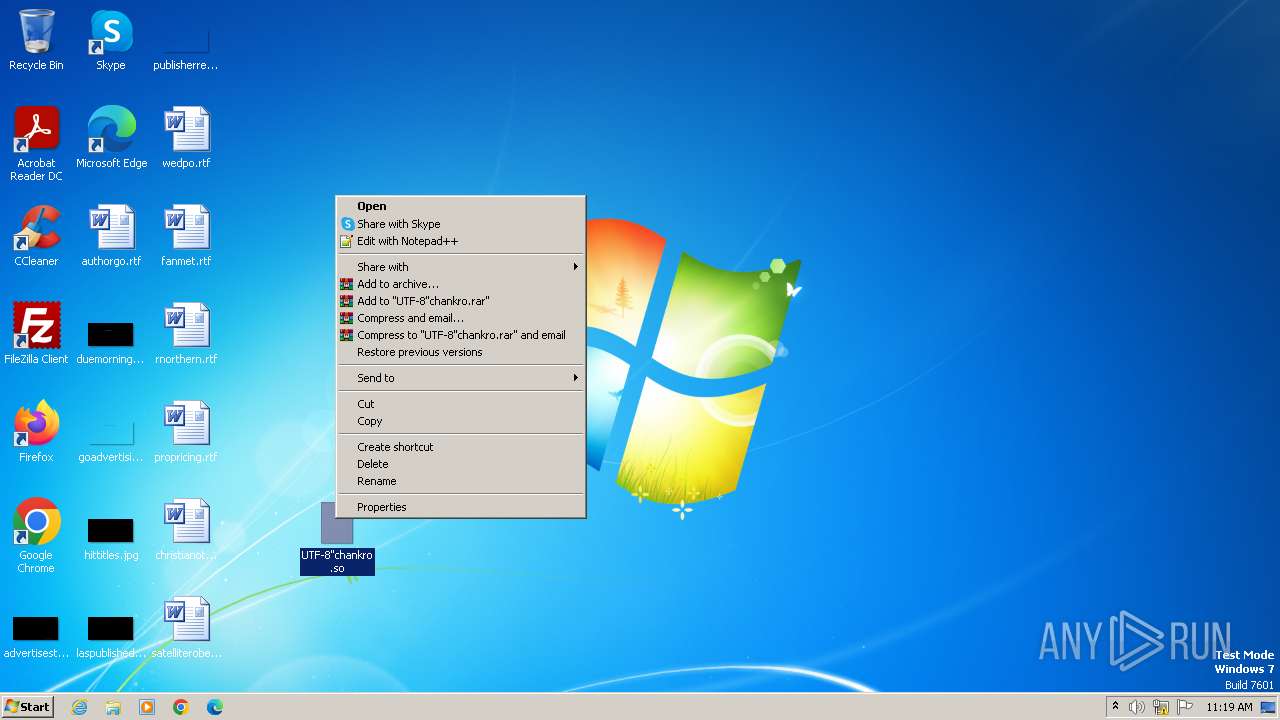
Task: Open the taskbar clock showing 11:19 AM
Action: click(x=1229, y=707)
